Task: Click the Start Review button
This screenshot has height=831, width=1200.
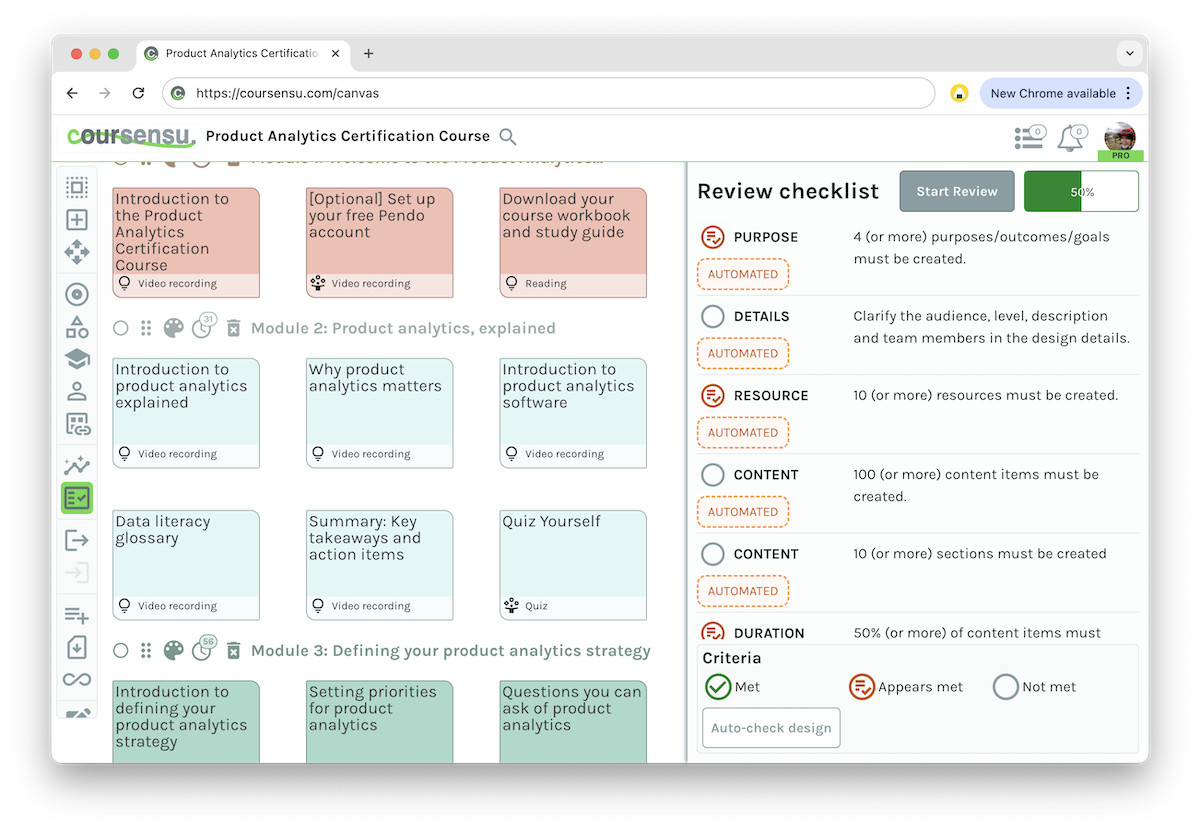Action: [957, 191]
